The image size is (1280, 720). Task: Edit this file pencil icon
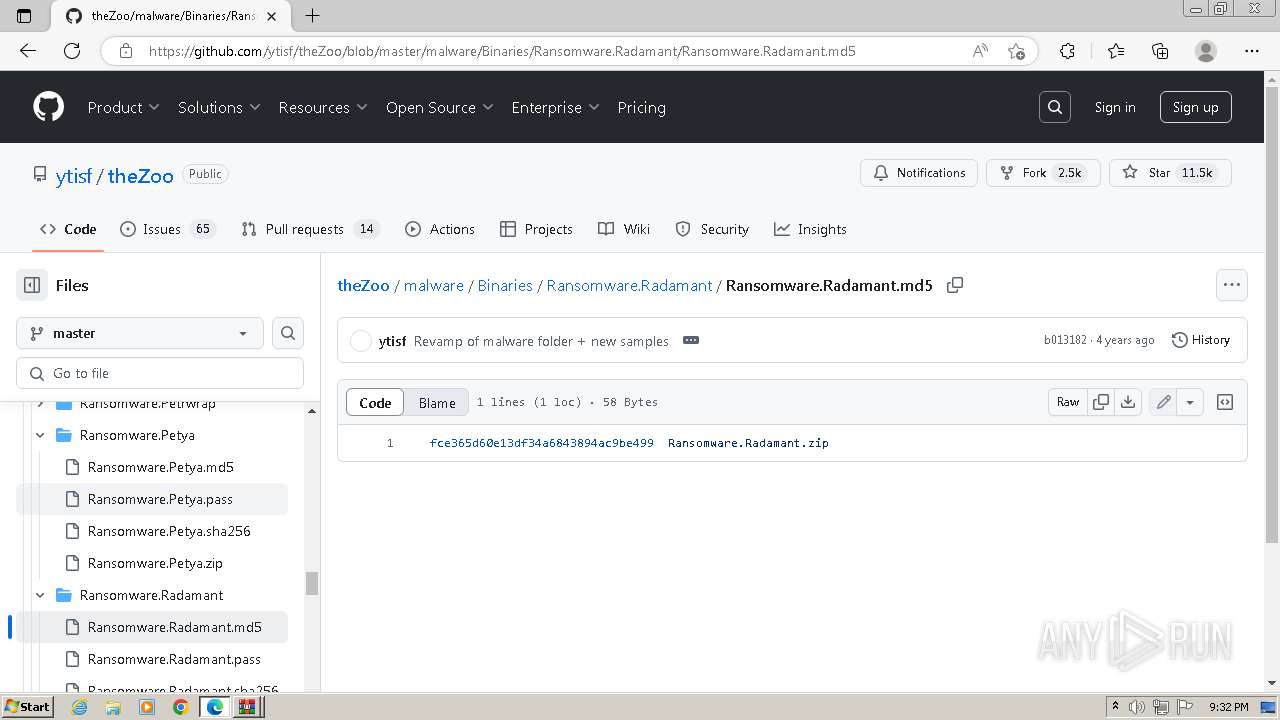1164,402
